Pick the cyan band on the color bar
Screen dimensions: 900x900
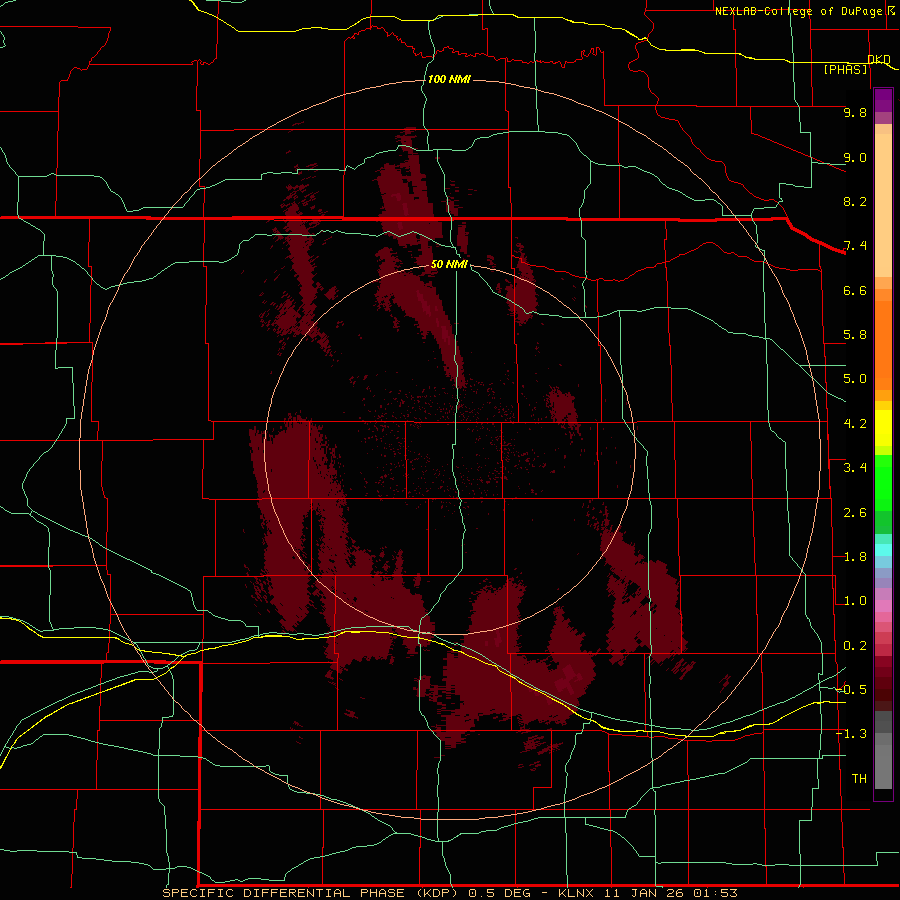pos(883,550)
